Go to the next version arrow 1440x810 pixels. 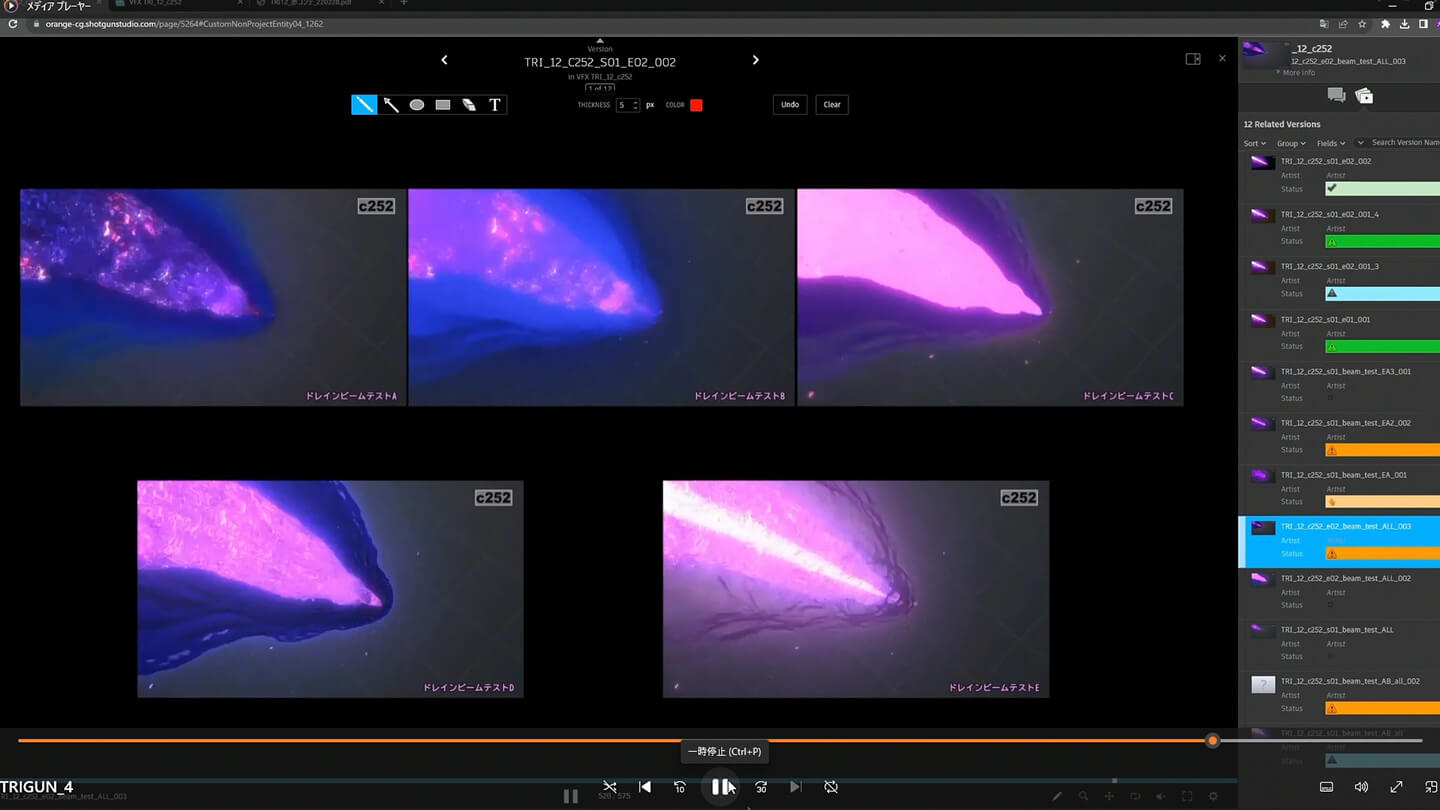(x=755, y=60)
